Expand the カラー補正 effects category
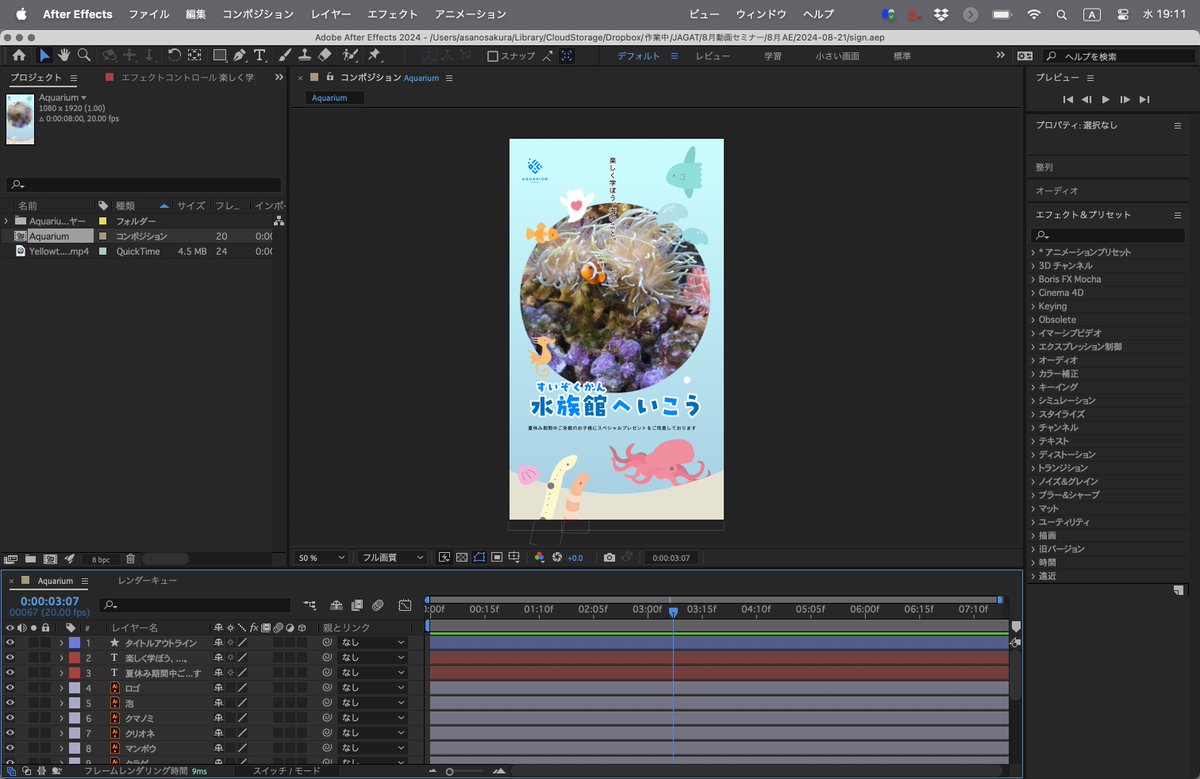 coord(1033,374)
